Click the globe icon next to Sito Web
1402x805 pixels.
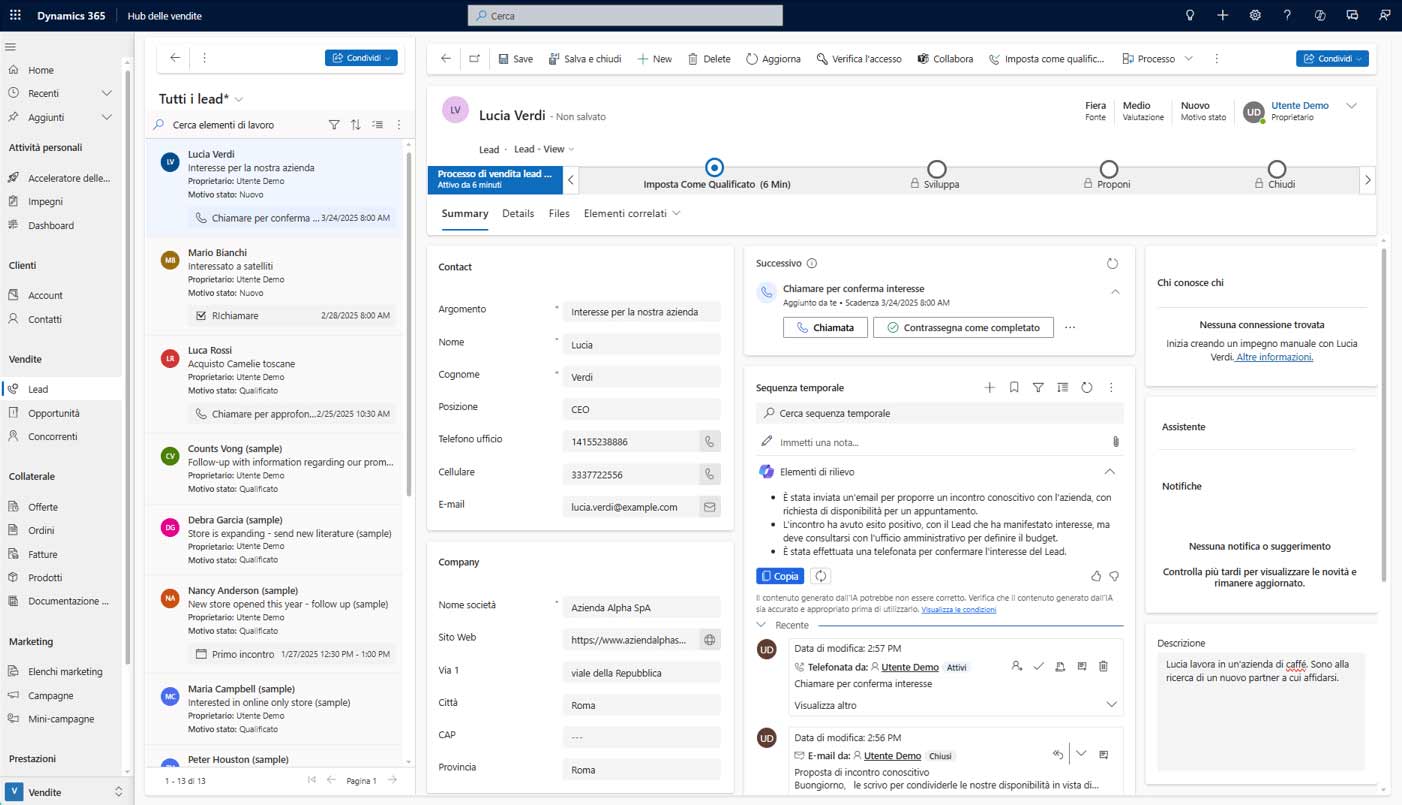(709, 640)
